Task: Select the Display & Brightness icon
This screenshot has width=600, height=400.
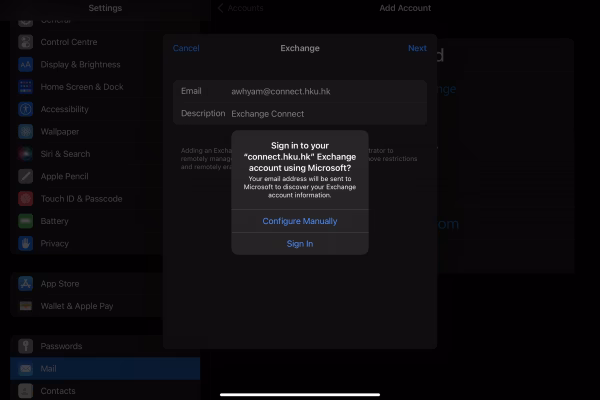Action: pyautogui.click(x=26, y=65)
